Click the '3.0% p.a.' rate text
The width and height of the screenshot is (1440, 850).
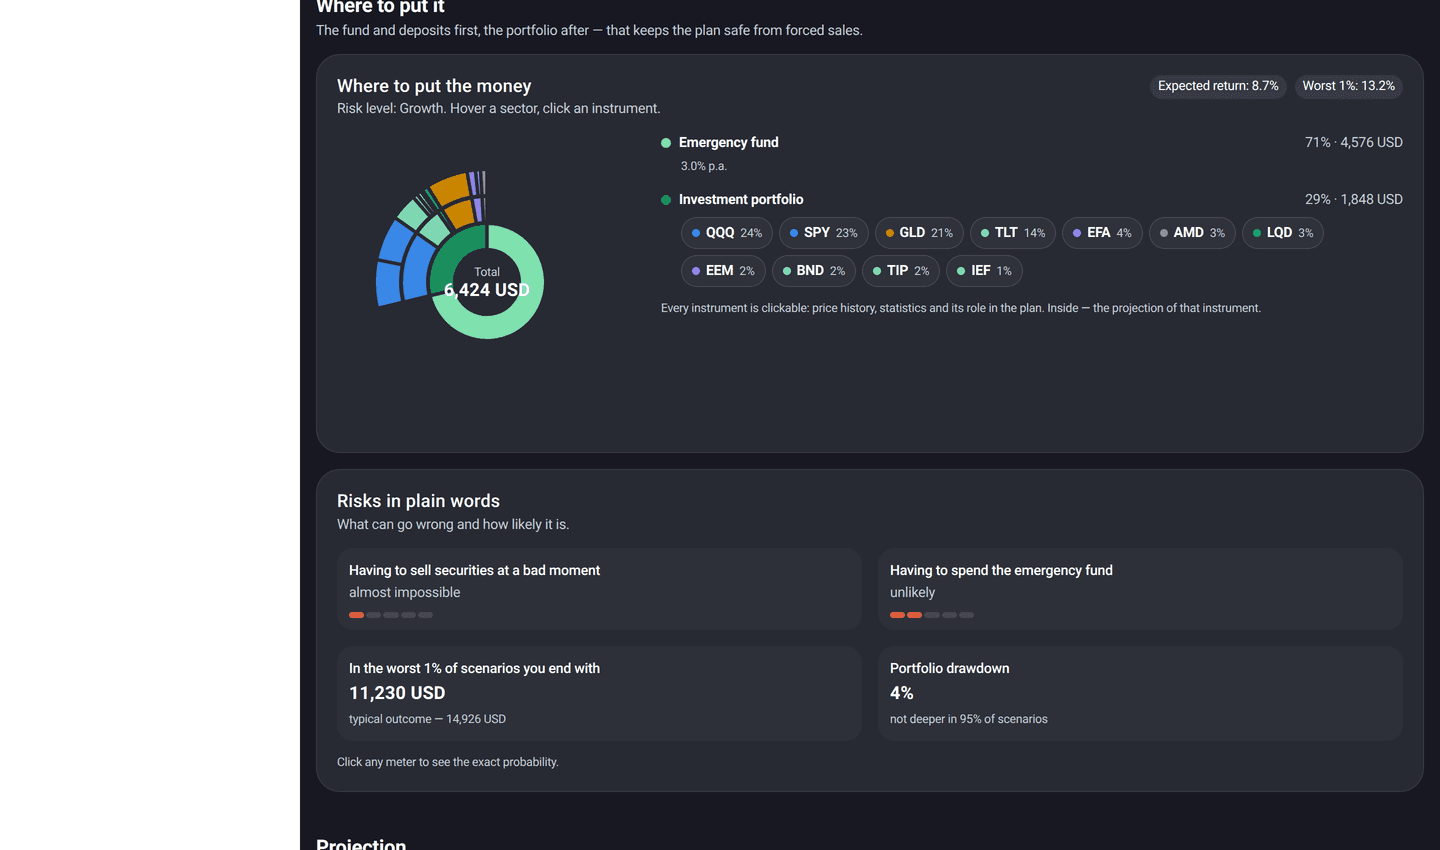pos(704,166)
